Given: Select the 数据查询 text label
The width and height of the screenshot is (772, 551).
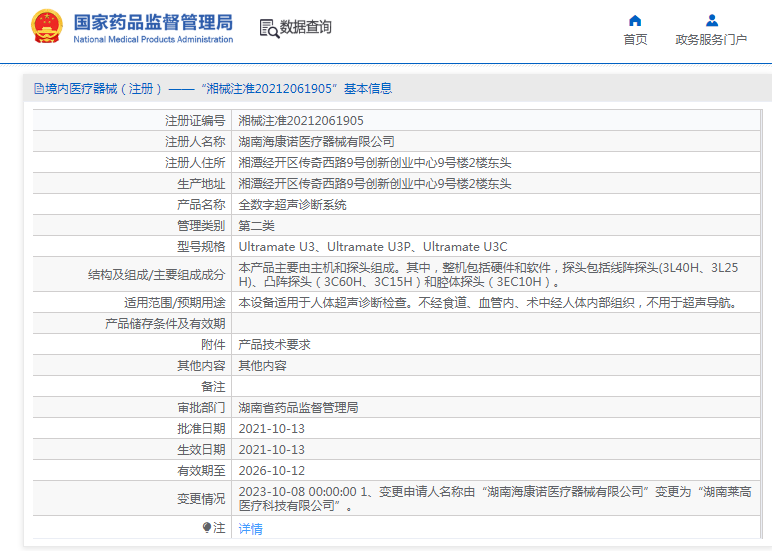Looking at the screenshot, I should click(306, 28).
